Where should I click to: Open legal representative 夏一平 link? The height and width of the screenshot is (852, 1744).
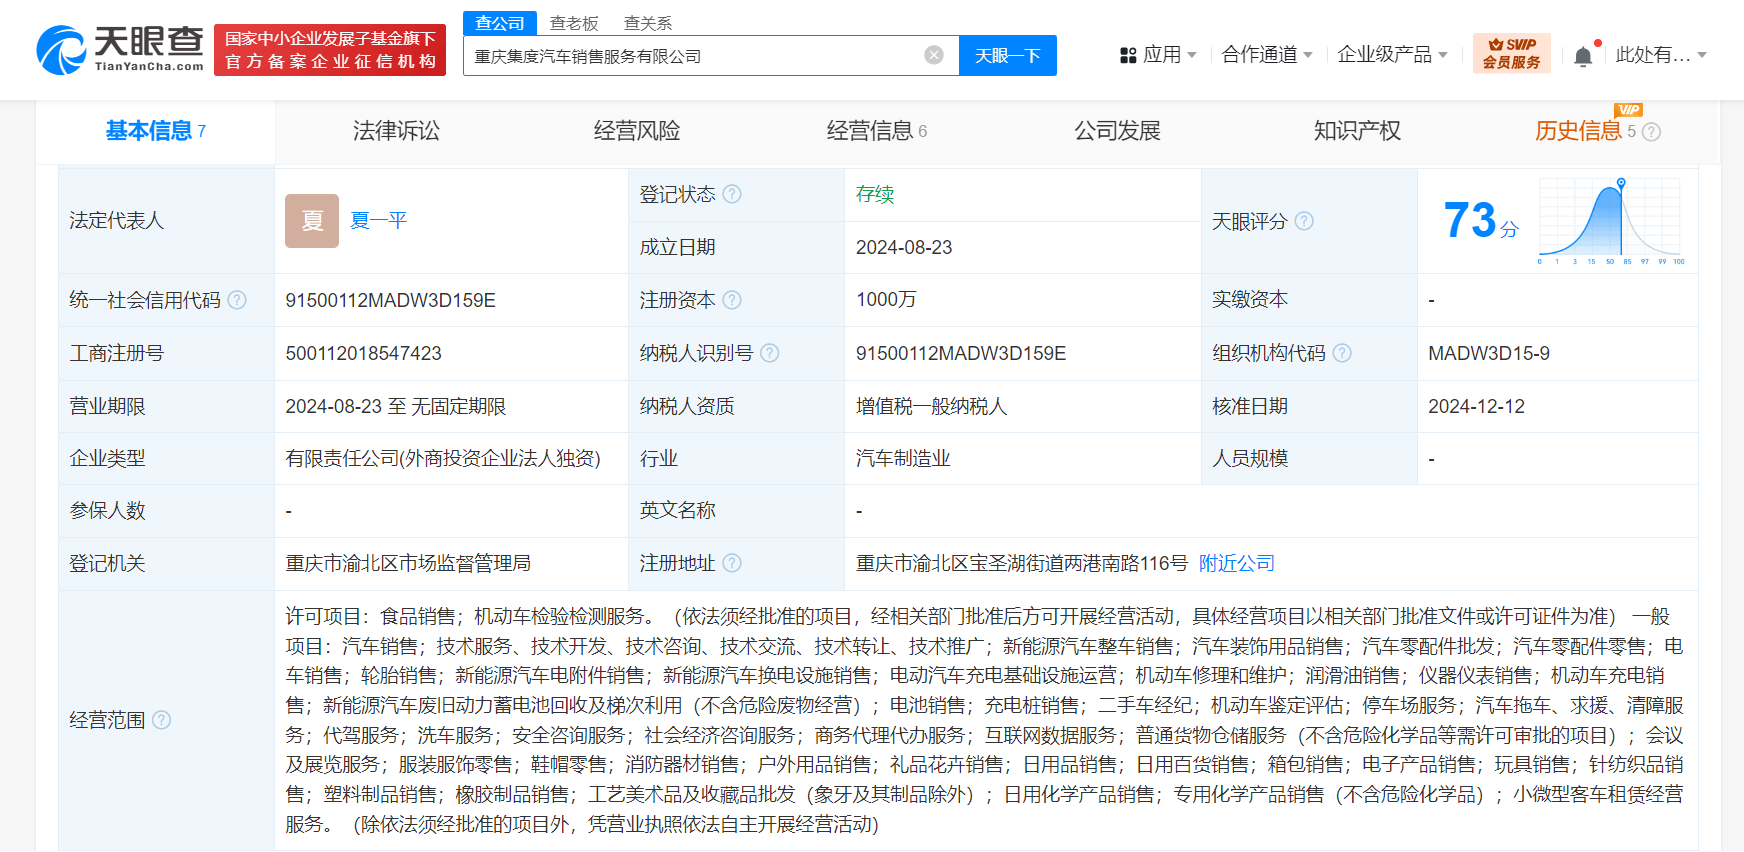(x=379, y=221)
